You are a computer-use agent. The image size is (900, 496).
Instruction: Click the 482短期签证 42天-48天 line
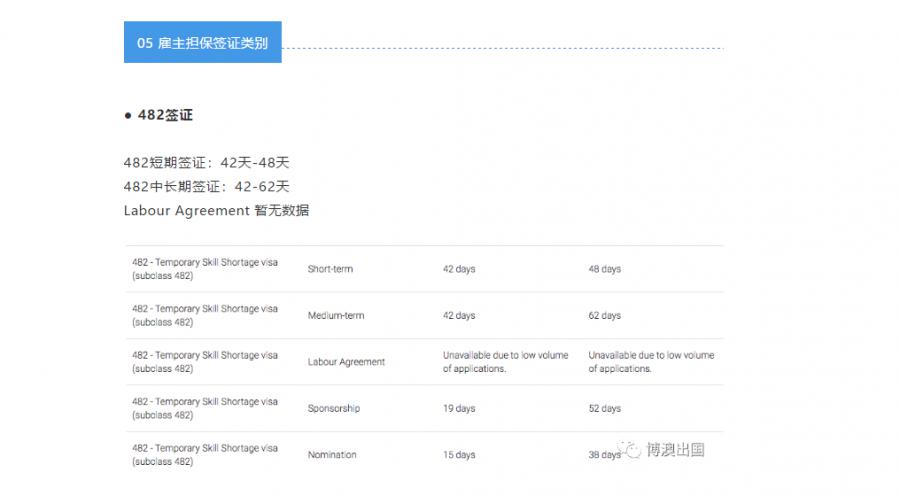point(206,162)
